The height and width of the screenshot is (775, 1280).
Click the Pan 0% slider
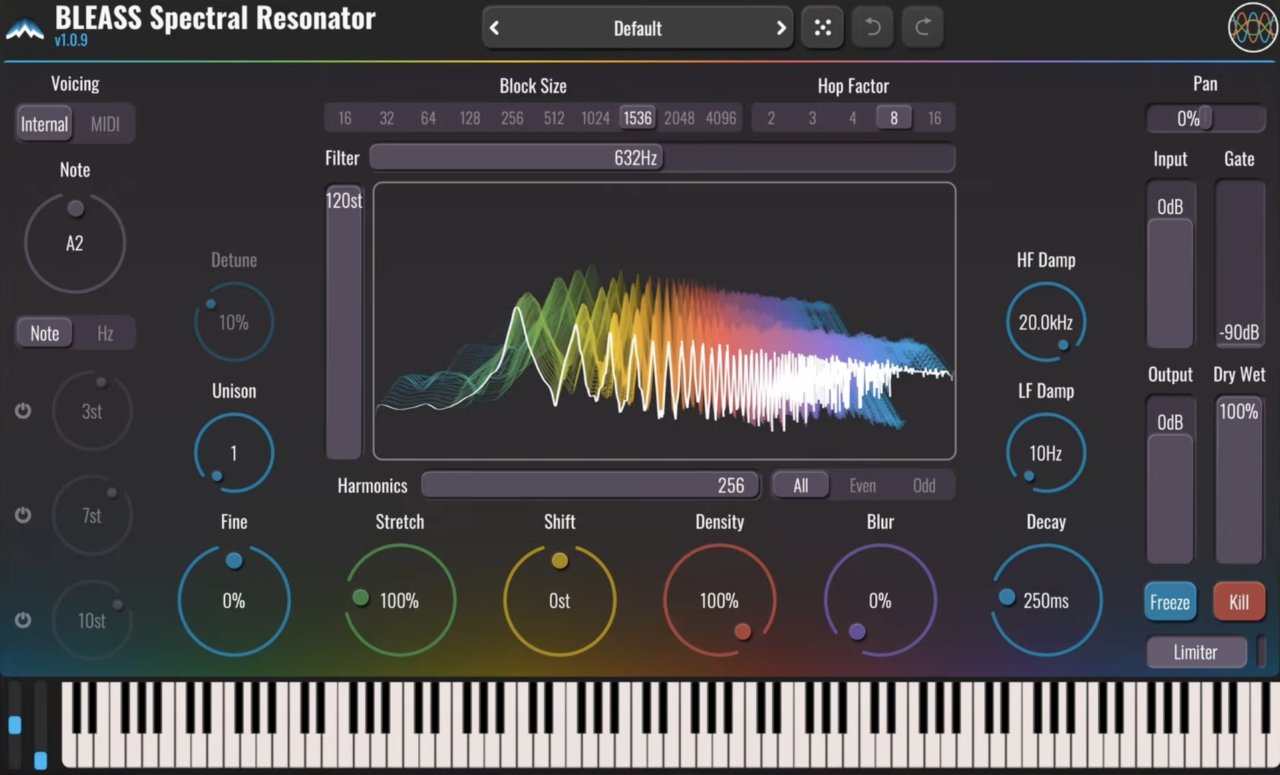point(1205,118)
